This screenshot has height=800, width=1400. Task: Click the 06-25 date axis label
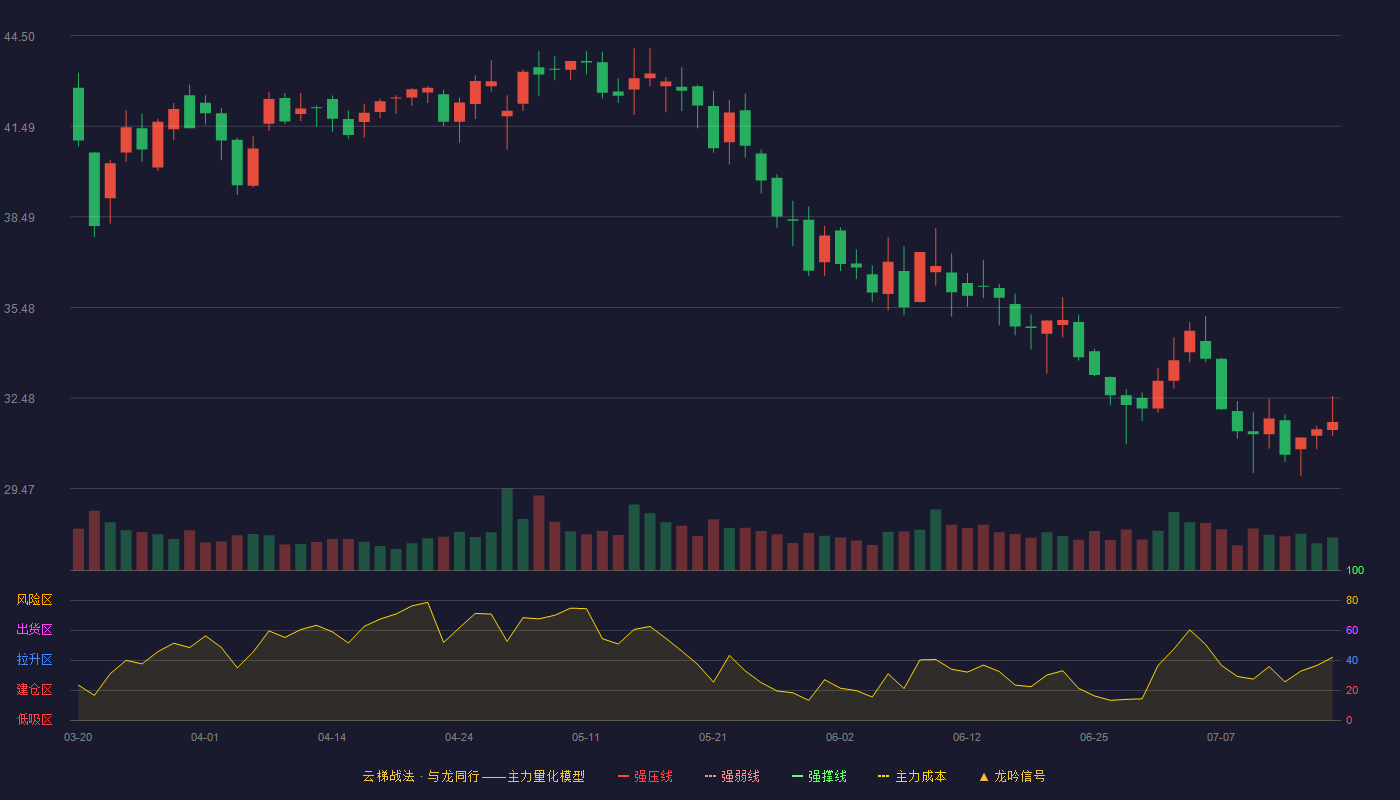click(1094, 737)
